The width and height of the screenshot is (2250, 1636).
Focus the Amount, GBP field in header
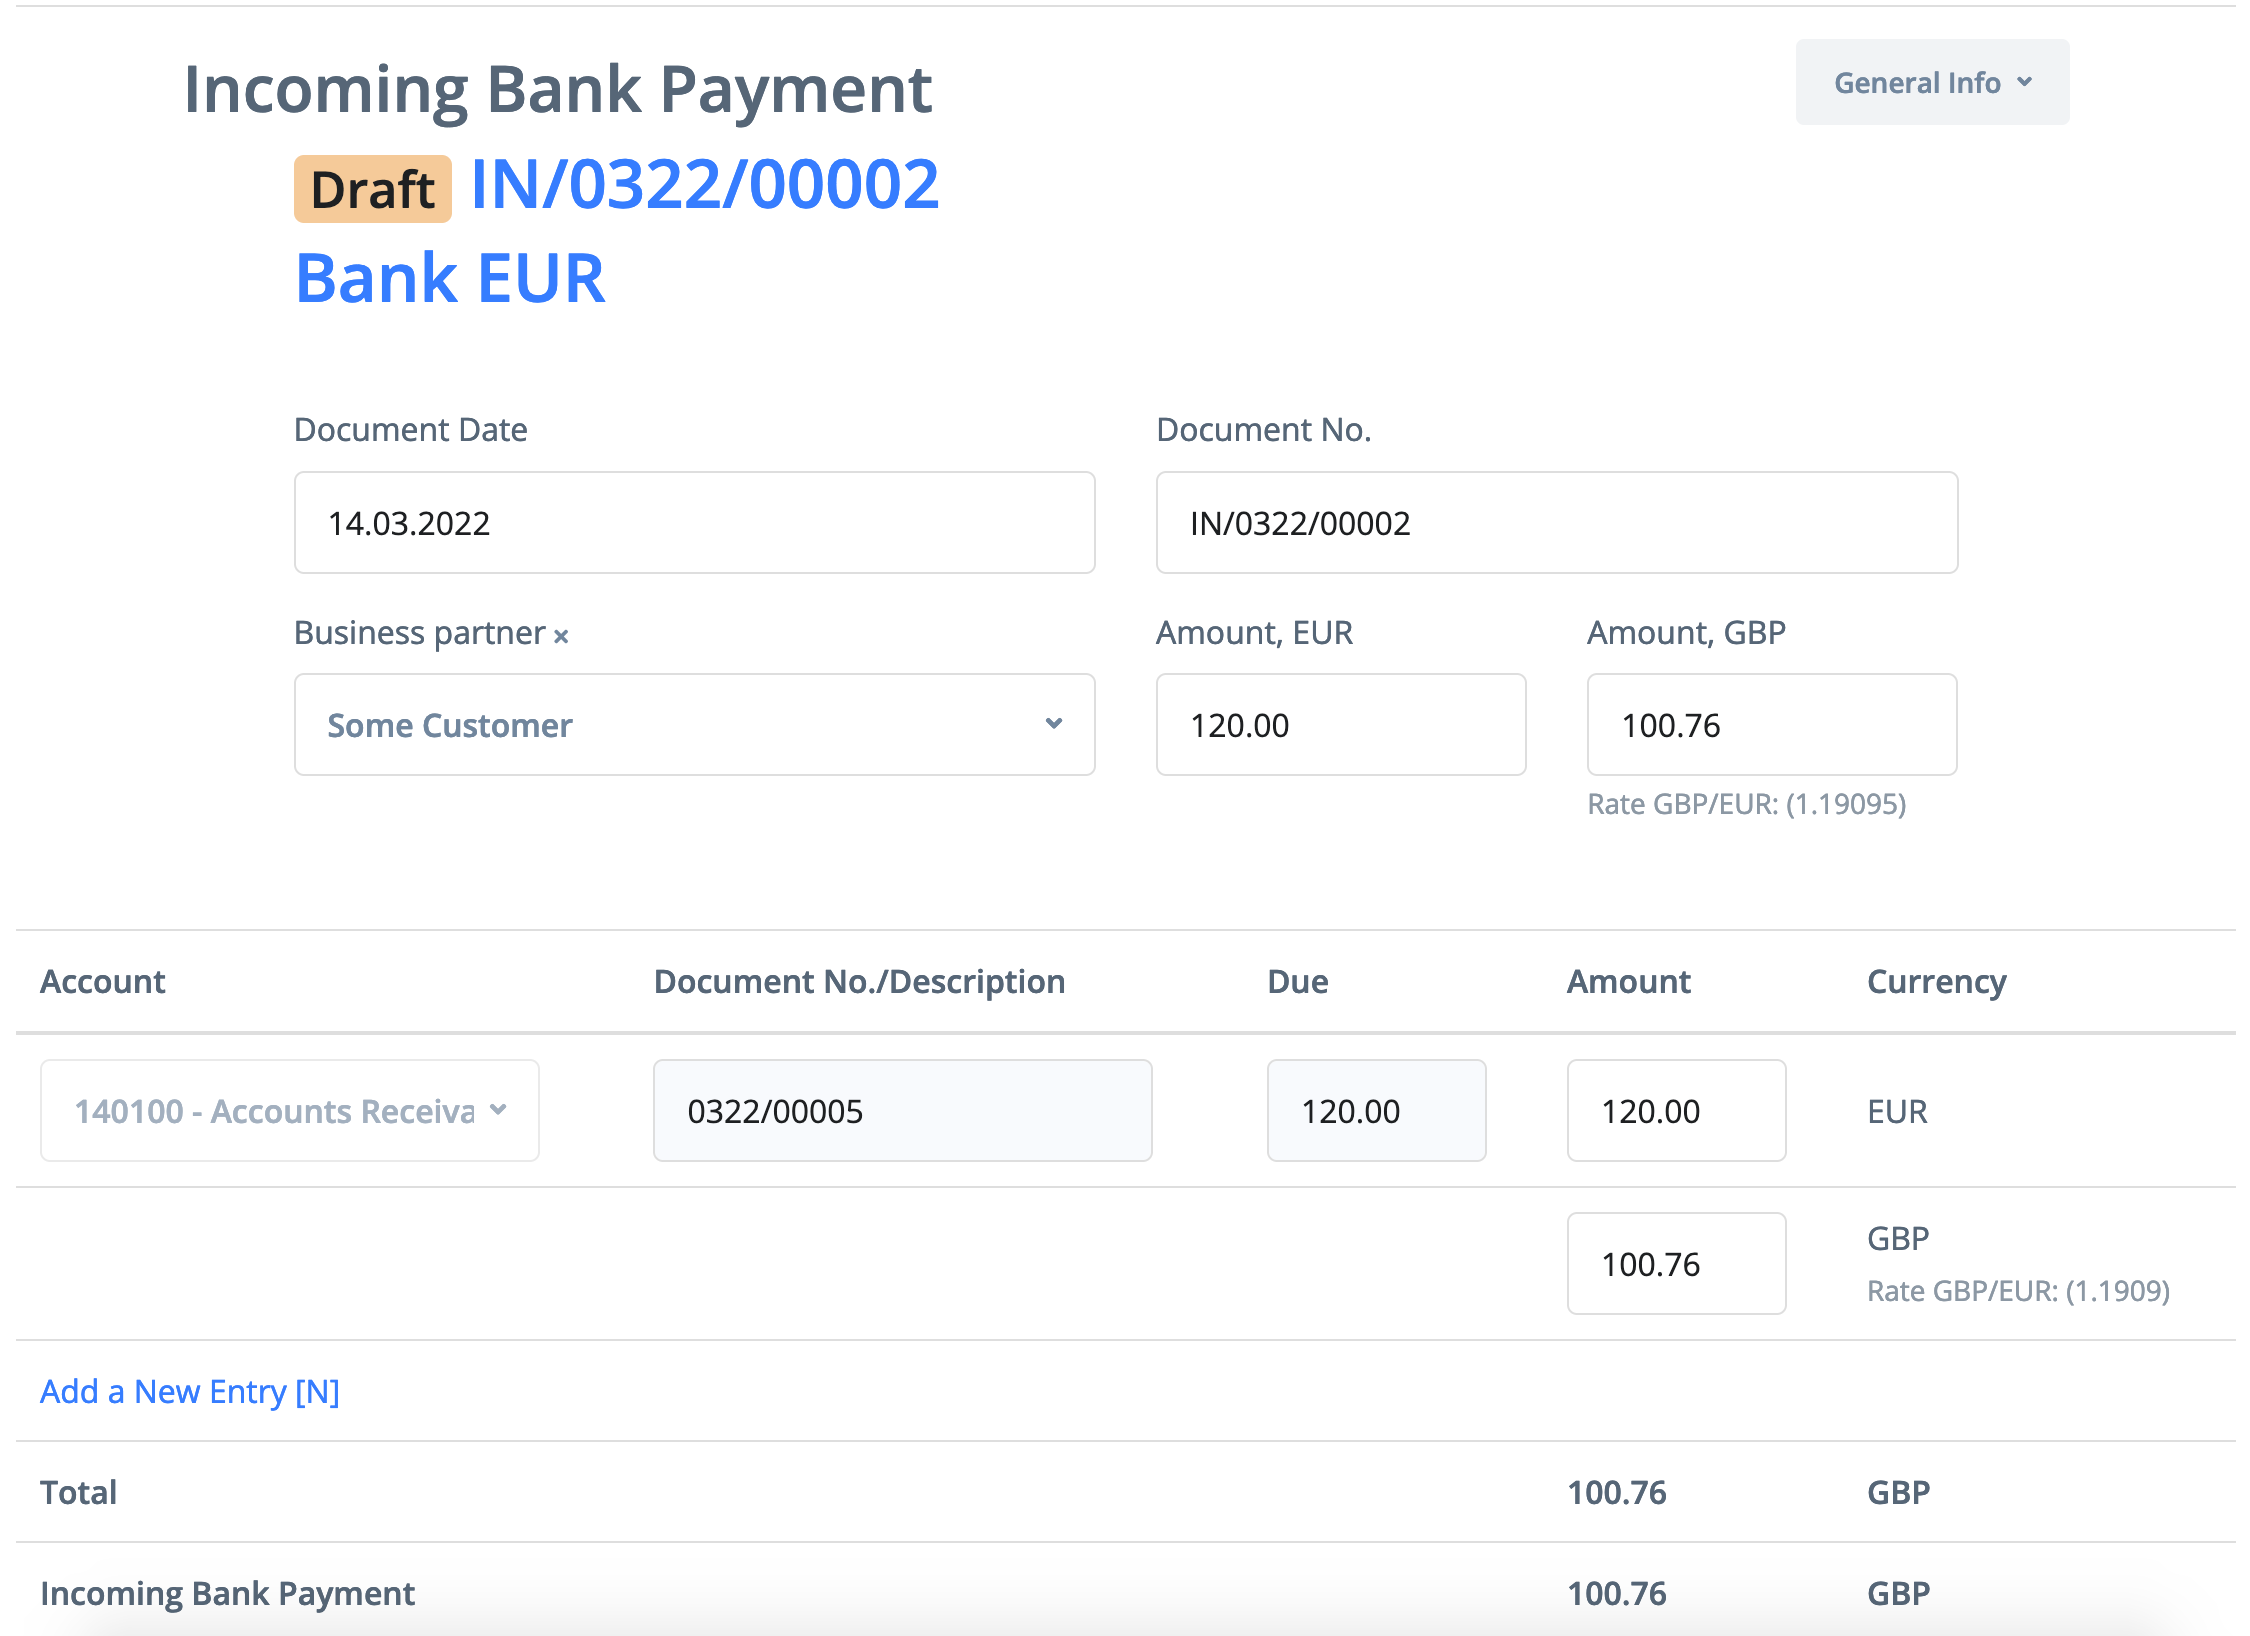tap(1771, 725)
